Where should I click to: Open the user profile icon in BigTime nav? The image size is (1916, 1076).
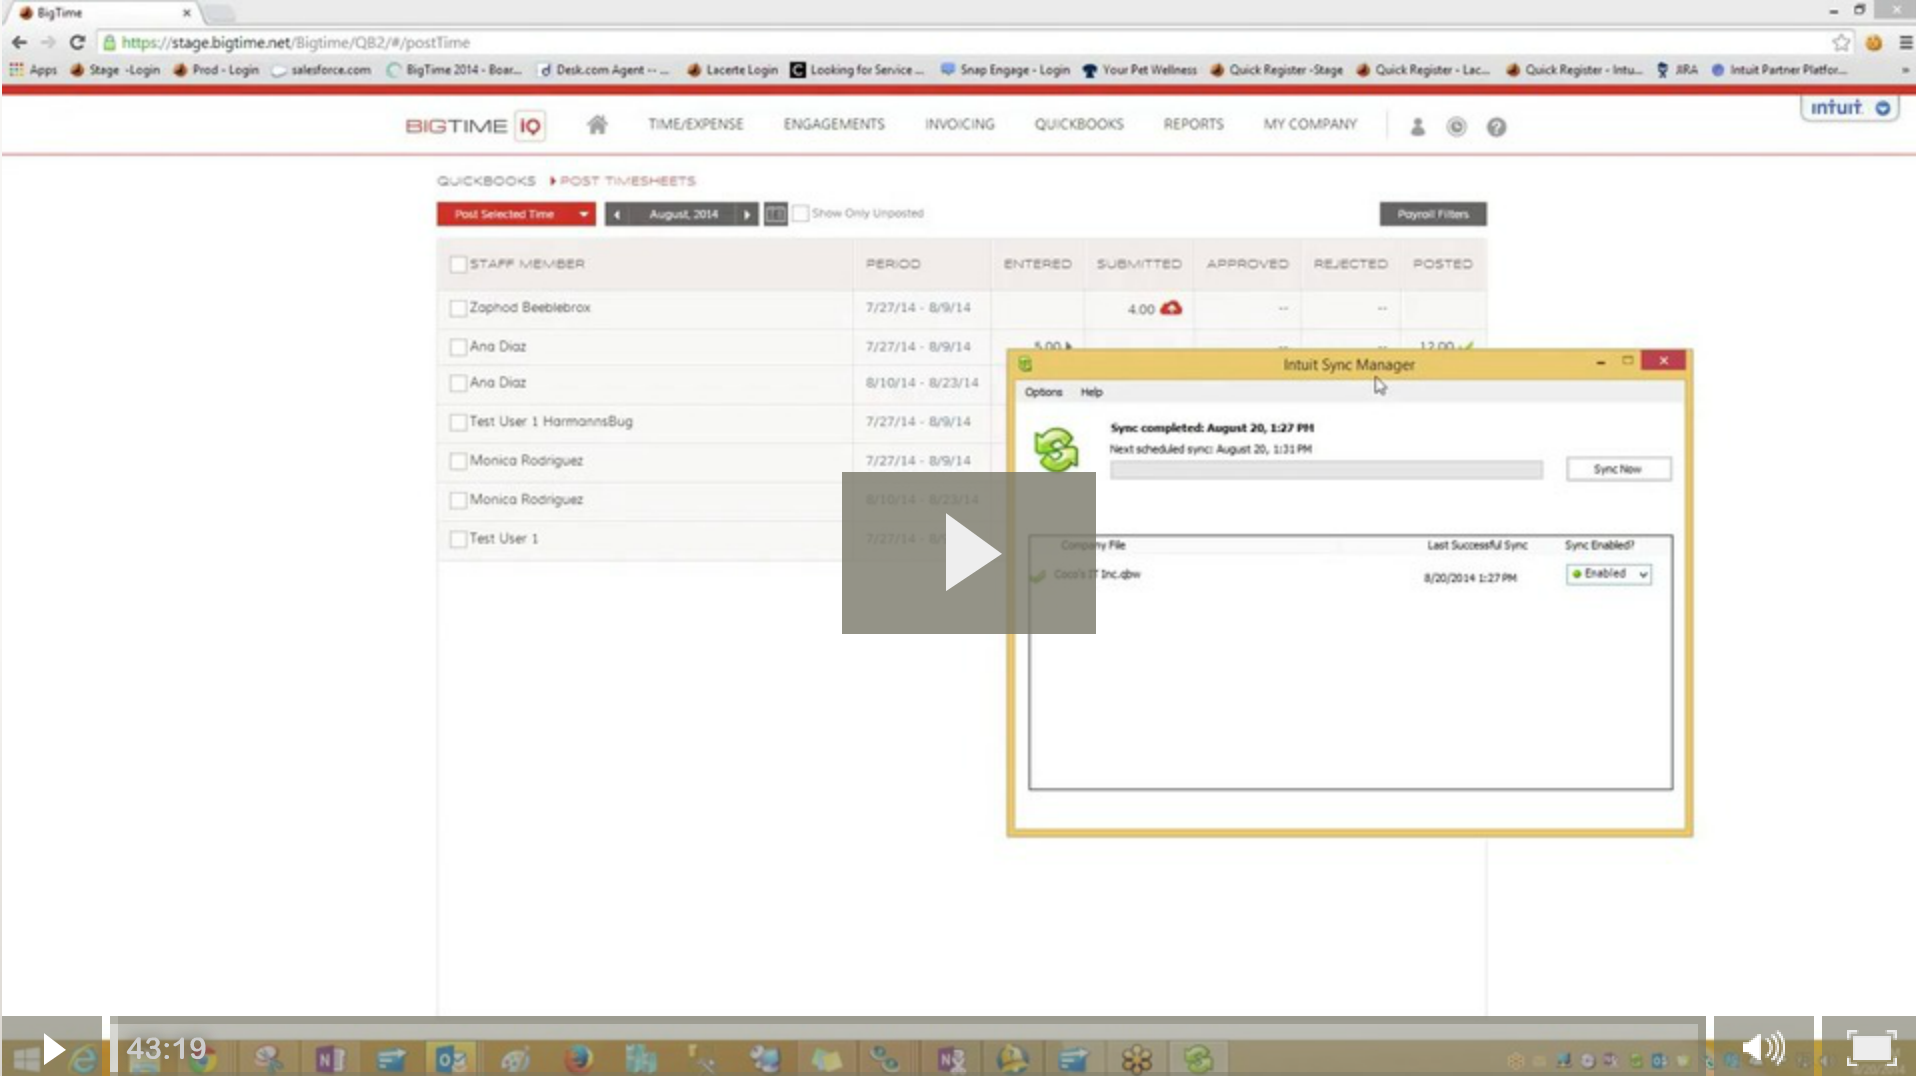[x=1417, y=127]
